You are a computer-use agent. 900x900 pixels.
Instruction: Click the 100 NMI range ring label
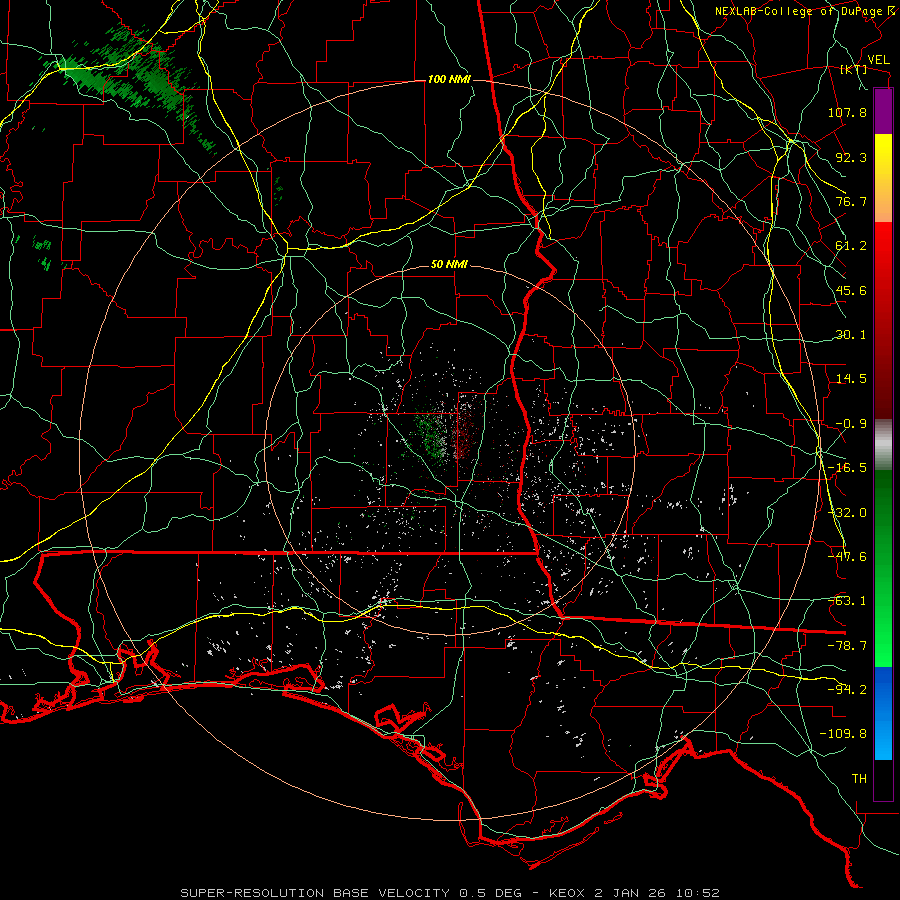tap(449, 79)
